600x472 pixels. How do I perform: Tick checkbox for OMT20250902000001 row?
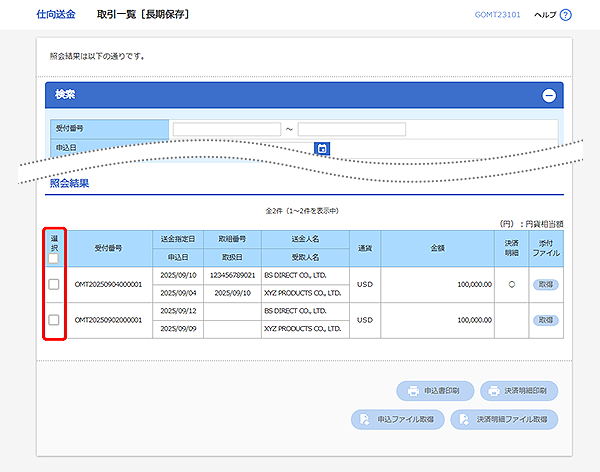click(54, 320)
